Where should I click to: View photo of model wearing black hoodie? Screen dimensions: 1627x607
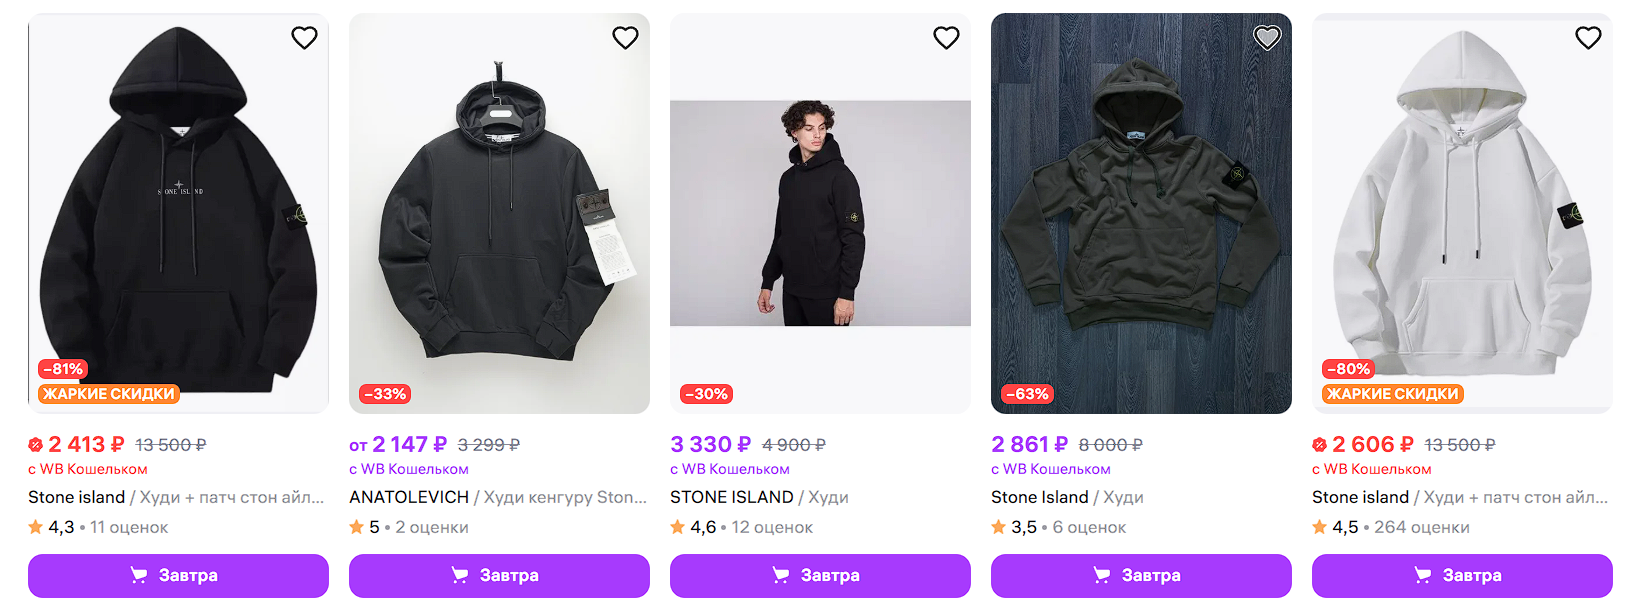(820, 212)
